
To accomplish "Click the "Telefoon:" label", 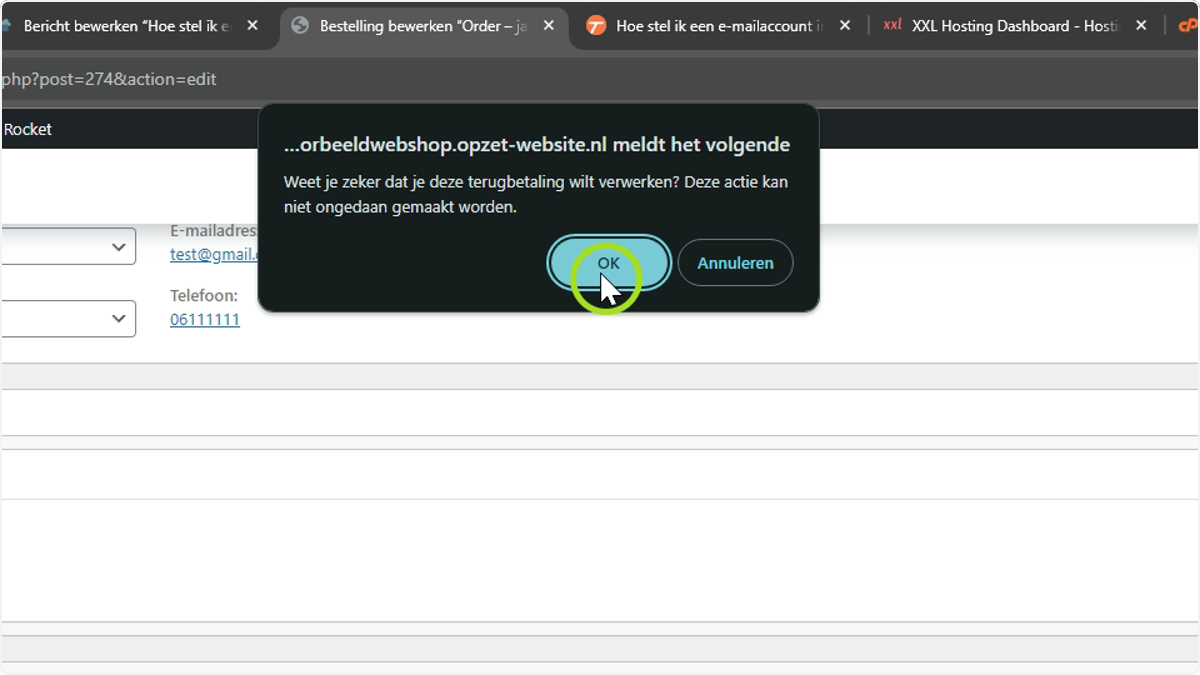I will coord(204,296).
